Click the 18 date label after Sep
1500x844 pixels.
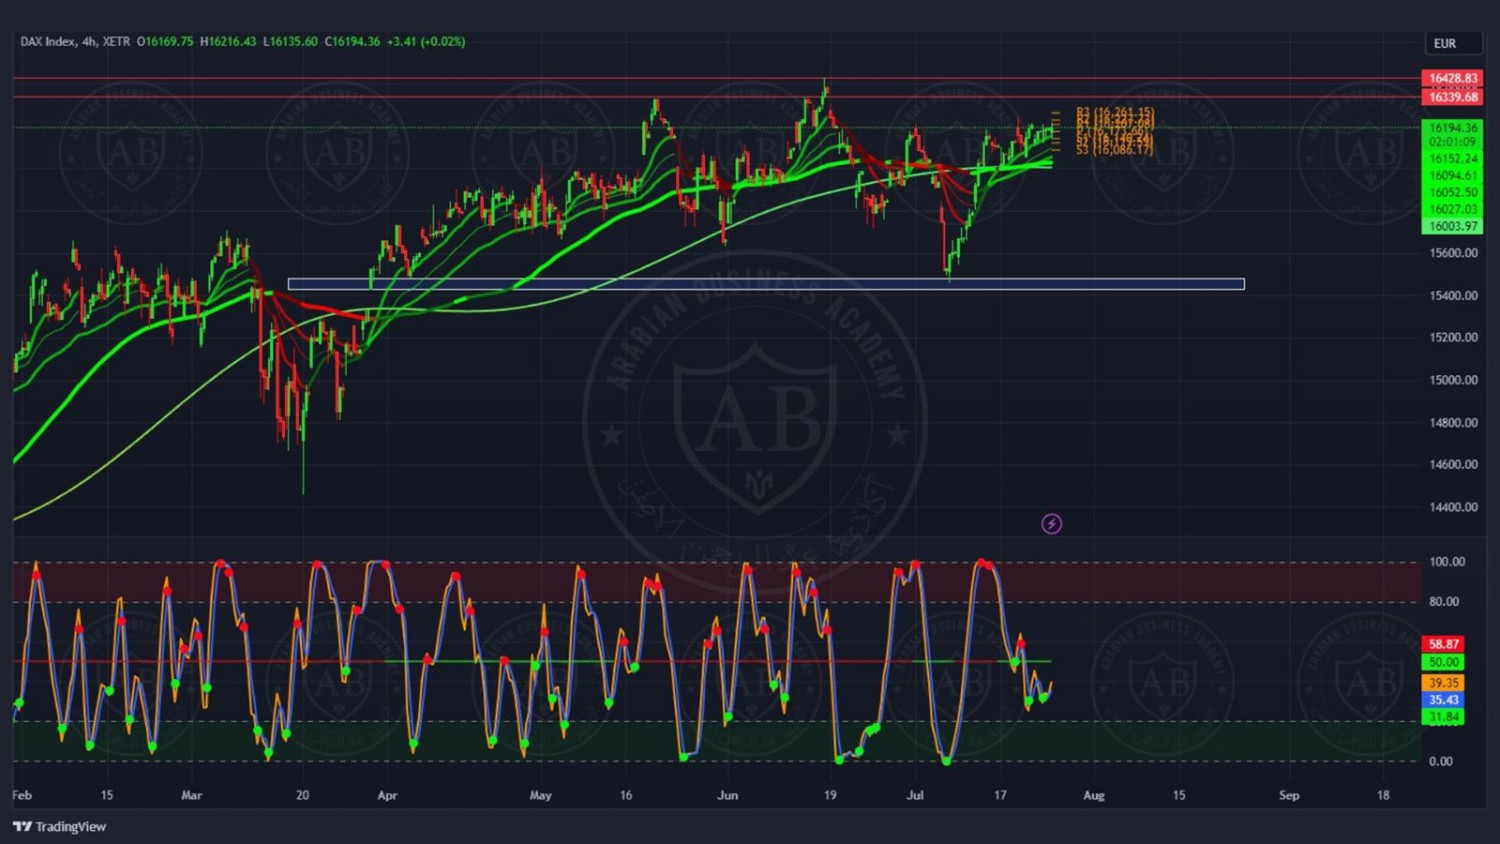(x=1383, y=796)
